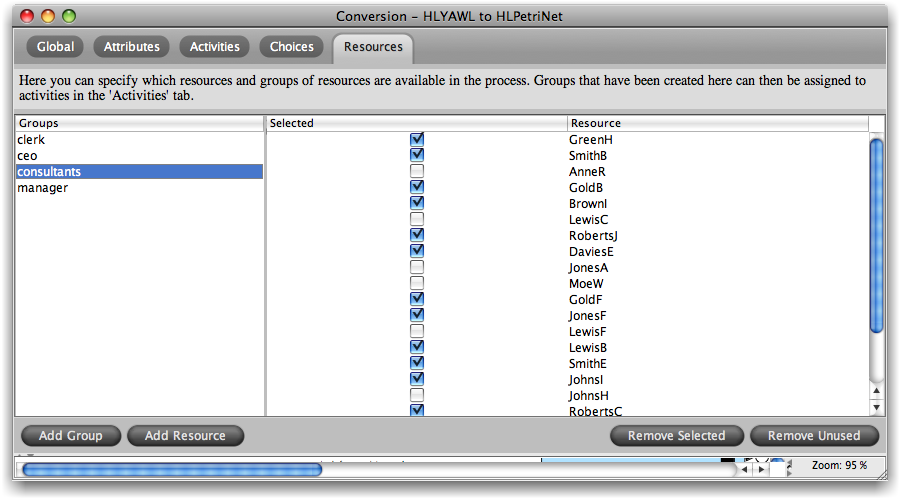Click Remove Selected button
This screenshot has height=500, width=900.
coord(676,436)
